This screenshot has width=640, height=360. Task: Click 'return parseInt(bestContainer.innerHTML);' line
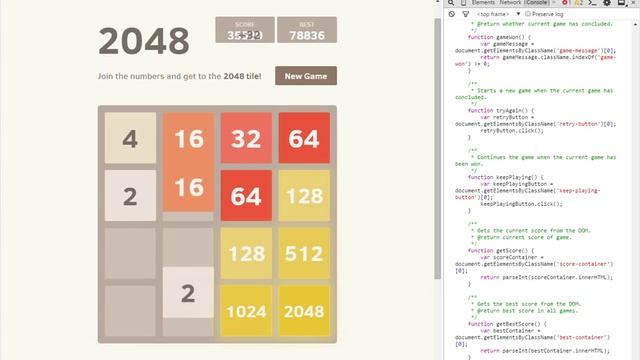[x=545, y=351]
